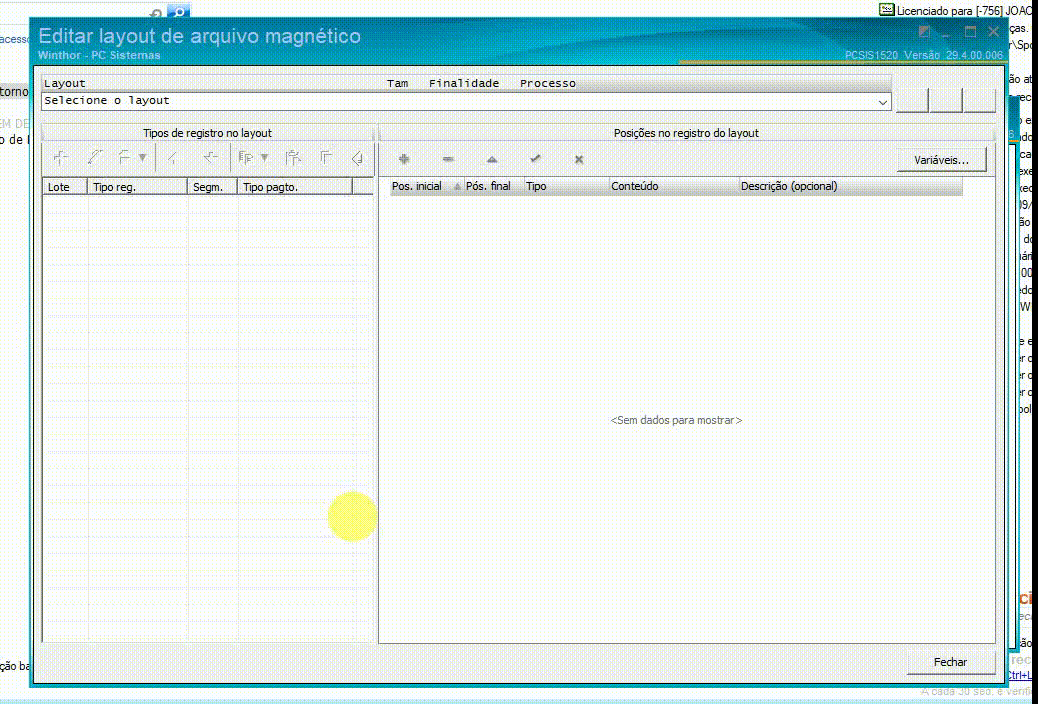Click the '<Sem dados para mostrar>' text
Viewport: 1038px width, 704px height.
click(676, 421)
